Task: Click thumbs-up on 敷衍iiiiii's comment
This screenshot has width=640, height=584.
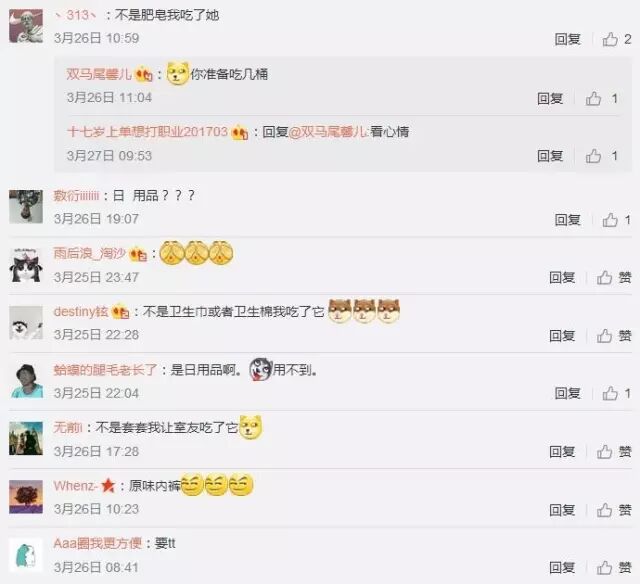Action: pos(610,220)
